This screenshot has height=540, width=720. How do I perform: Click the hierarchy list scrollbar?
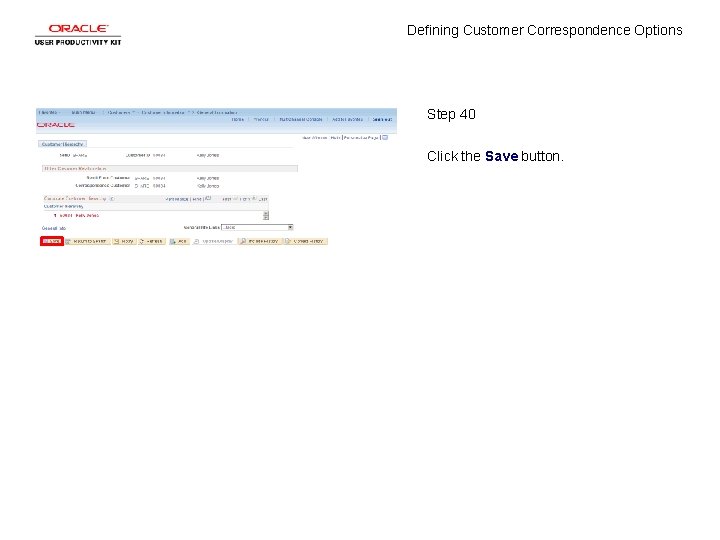click(x=265, y=215)
